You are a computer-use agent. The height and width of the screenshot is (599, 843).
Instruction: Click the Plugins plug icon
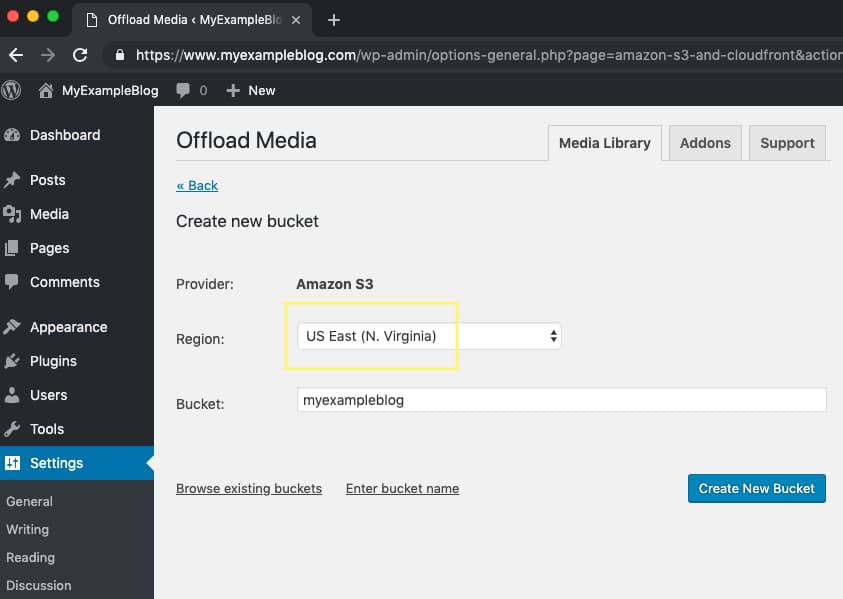12,361
